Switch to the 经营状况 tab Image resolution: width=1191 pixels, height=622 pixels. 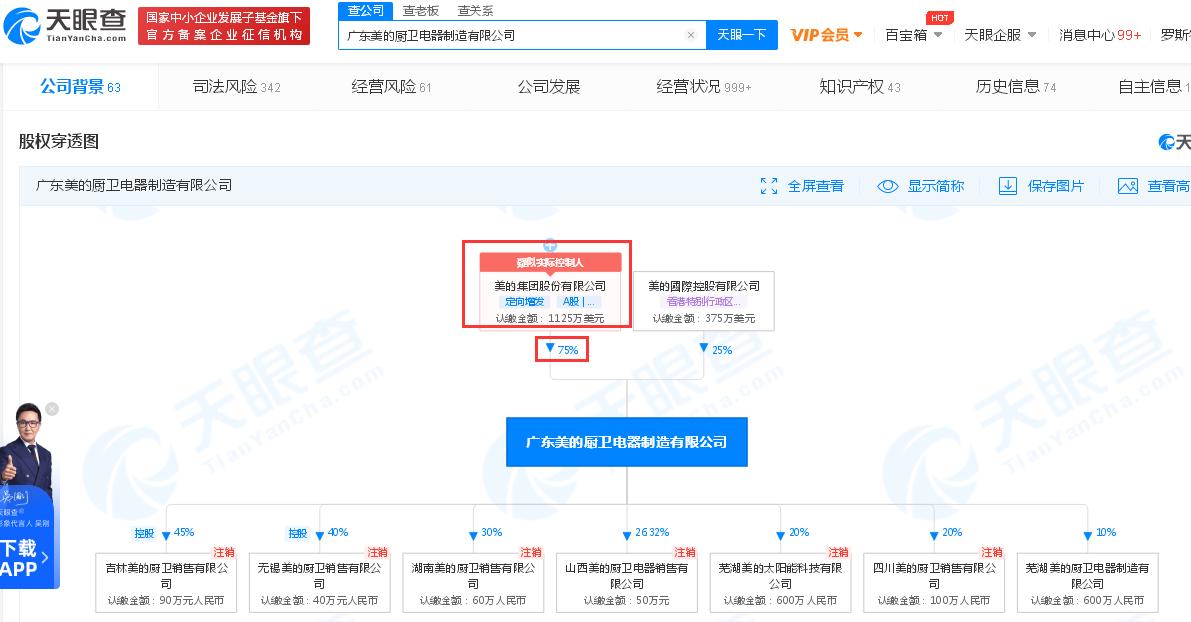703,87
